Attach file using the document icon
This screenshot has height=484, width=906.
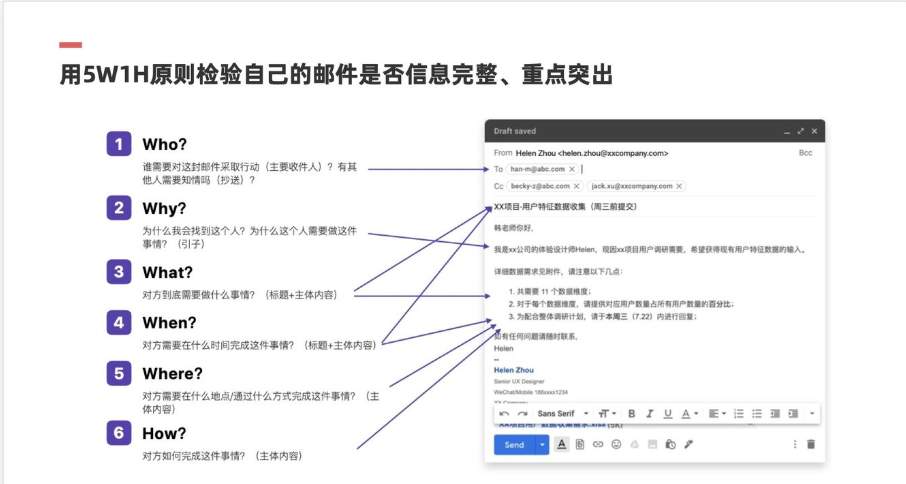[x=580, y=444]
